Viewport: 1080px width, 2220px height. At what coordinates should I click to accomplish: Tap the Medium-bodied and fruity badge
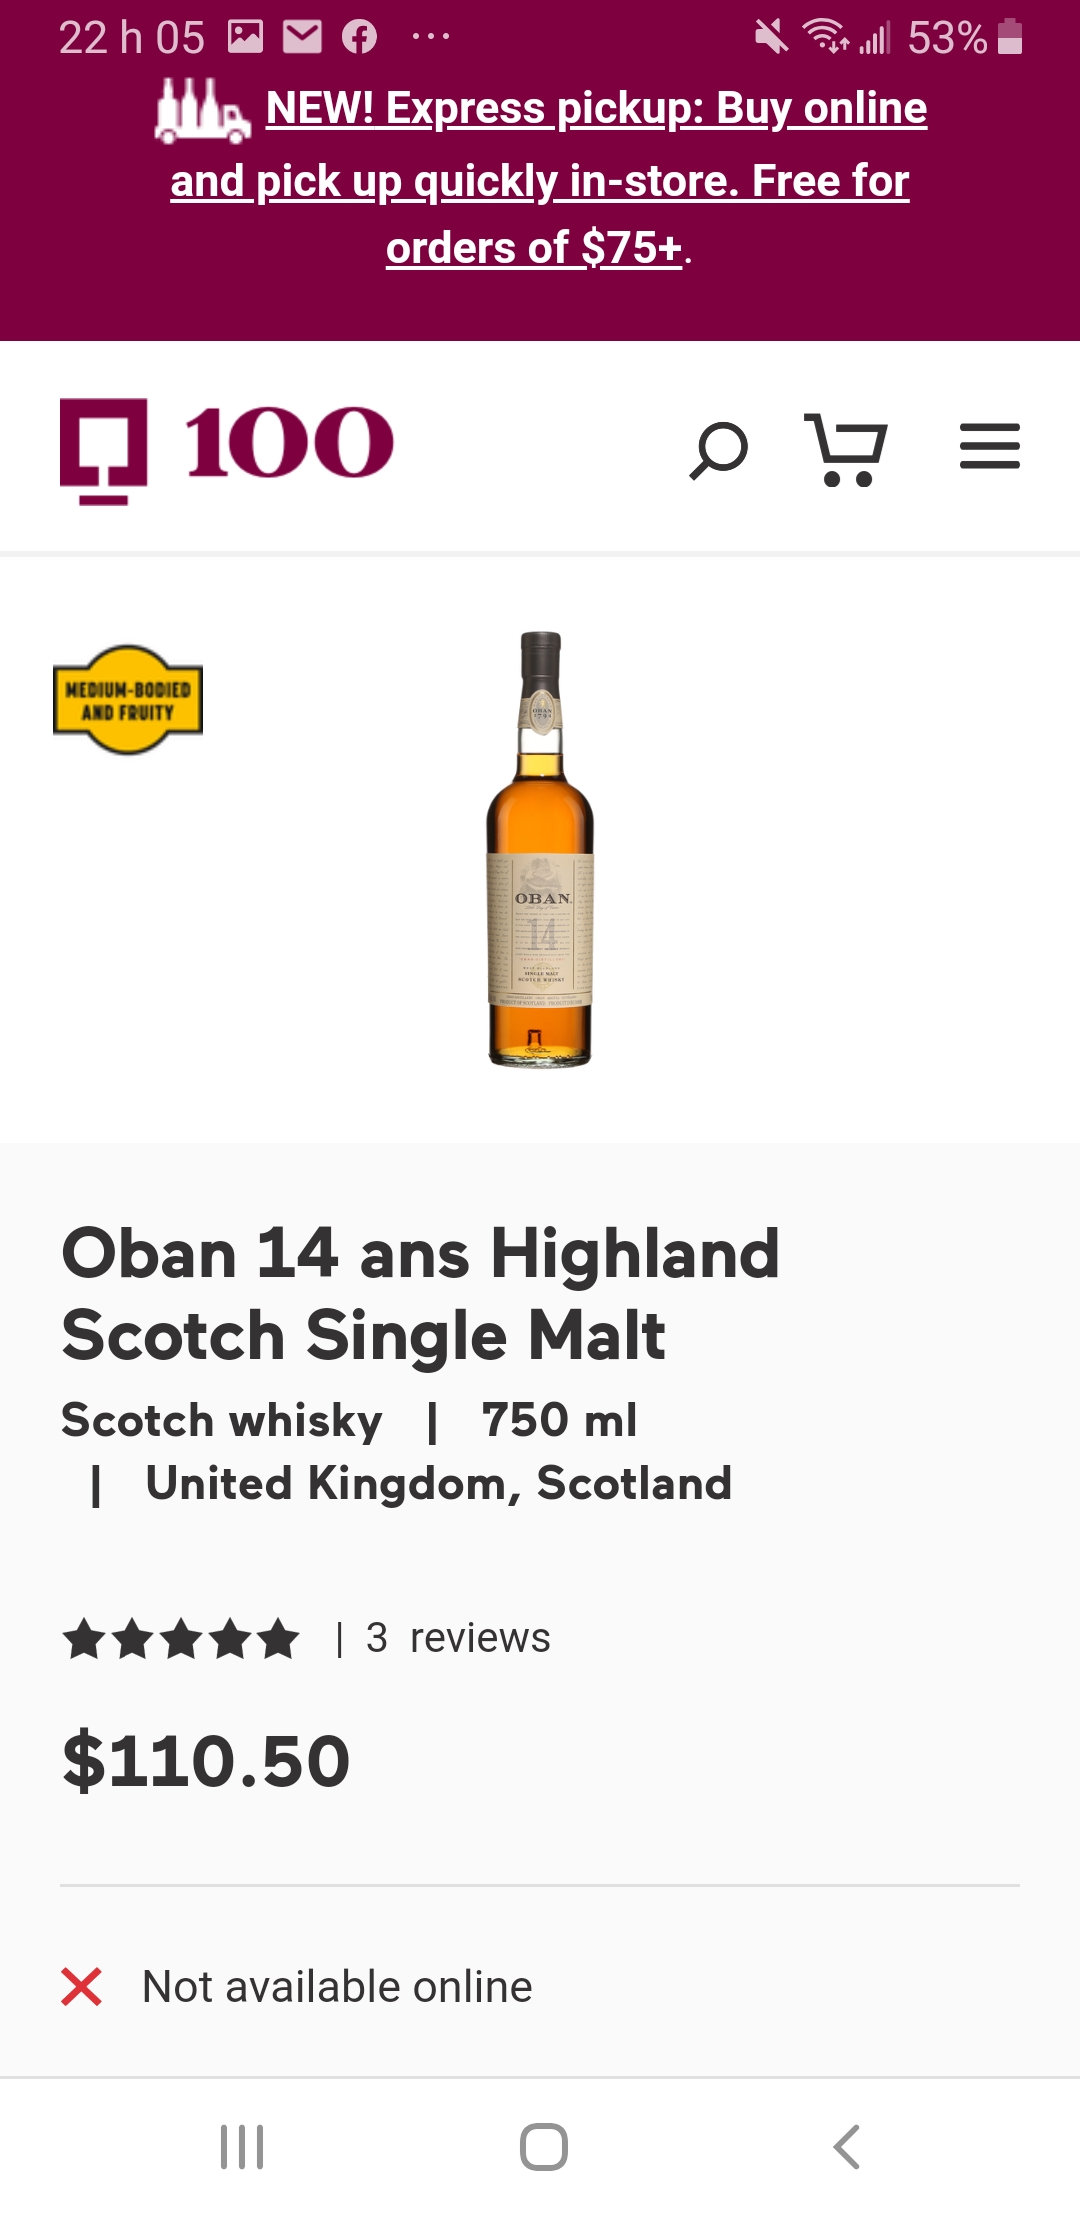[x=128, y=700]
